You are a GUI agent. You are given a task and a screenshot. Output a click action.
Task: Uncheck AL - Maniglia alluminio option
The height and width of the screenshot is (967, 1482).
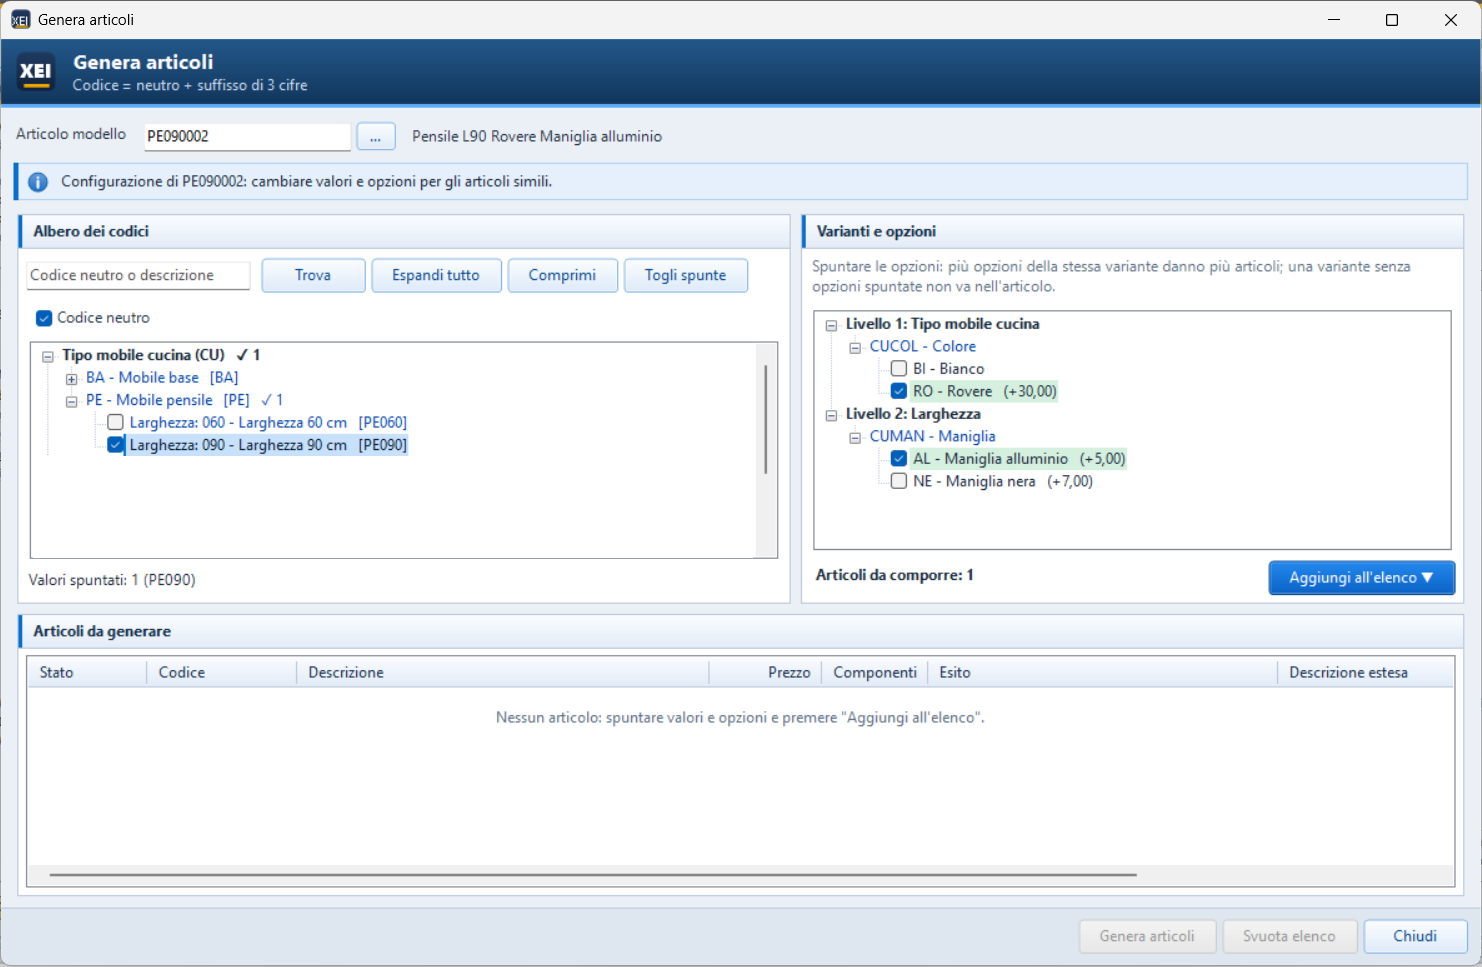click(899, 459)
